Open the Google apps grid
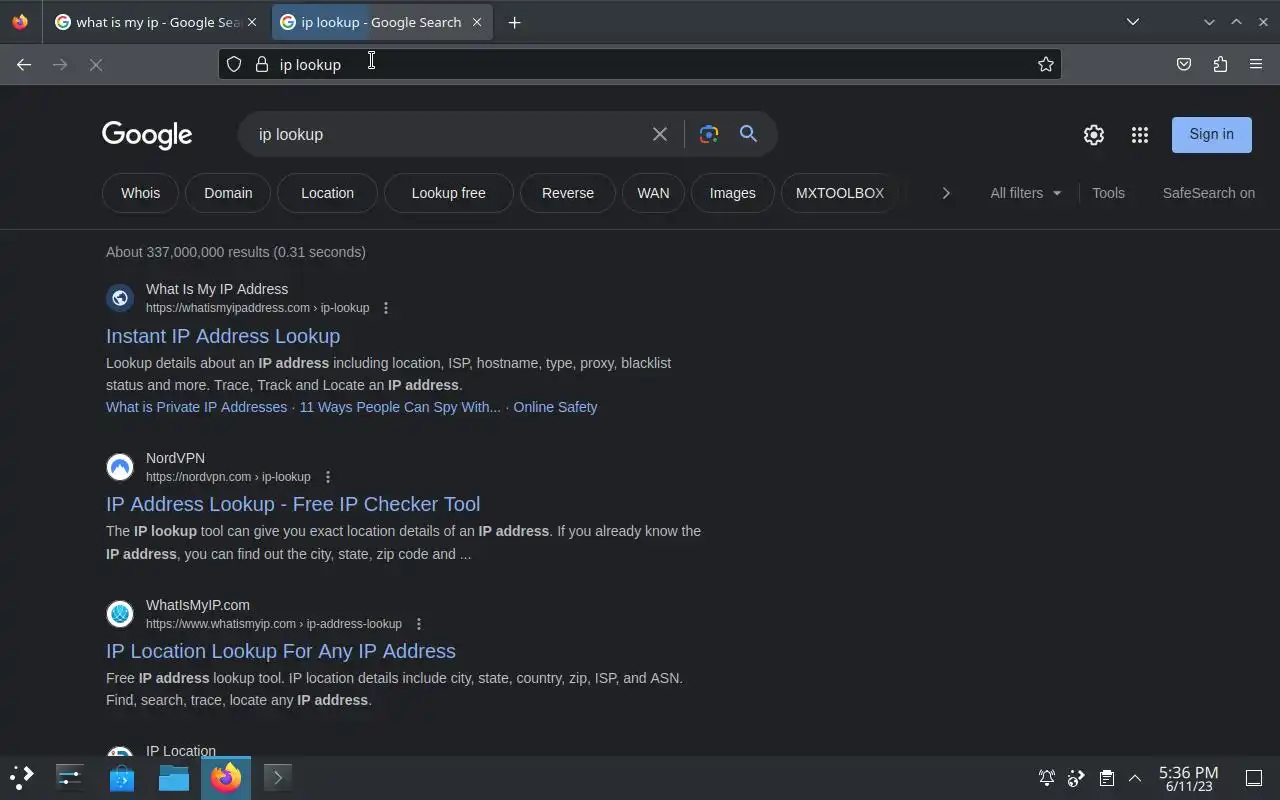Viewport: 1280px width, 800px height. pos(1140,135)
